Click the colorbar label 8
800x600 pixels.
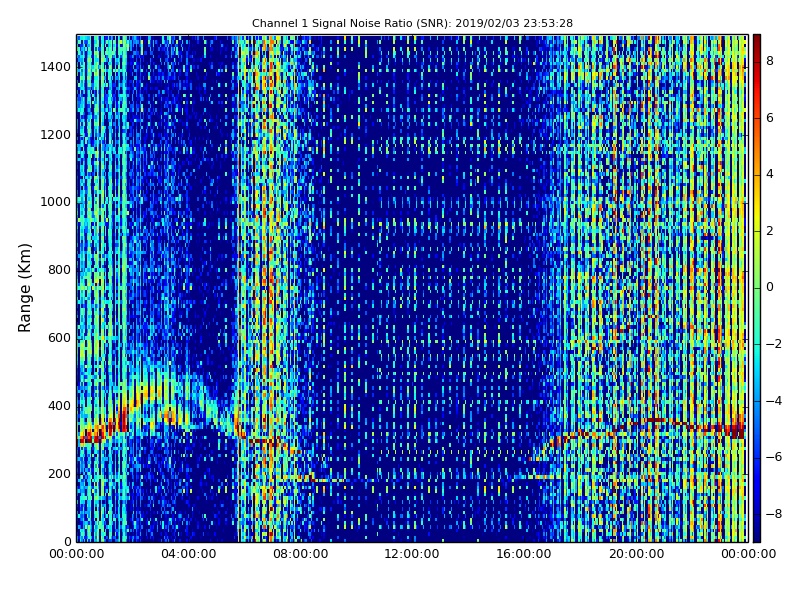click(x=770, y=61)
